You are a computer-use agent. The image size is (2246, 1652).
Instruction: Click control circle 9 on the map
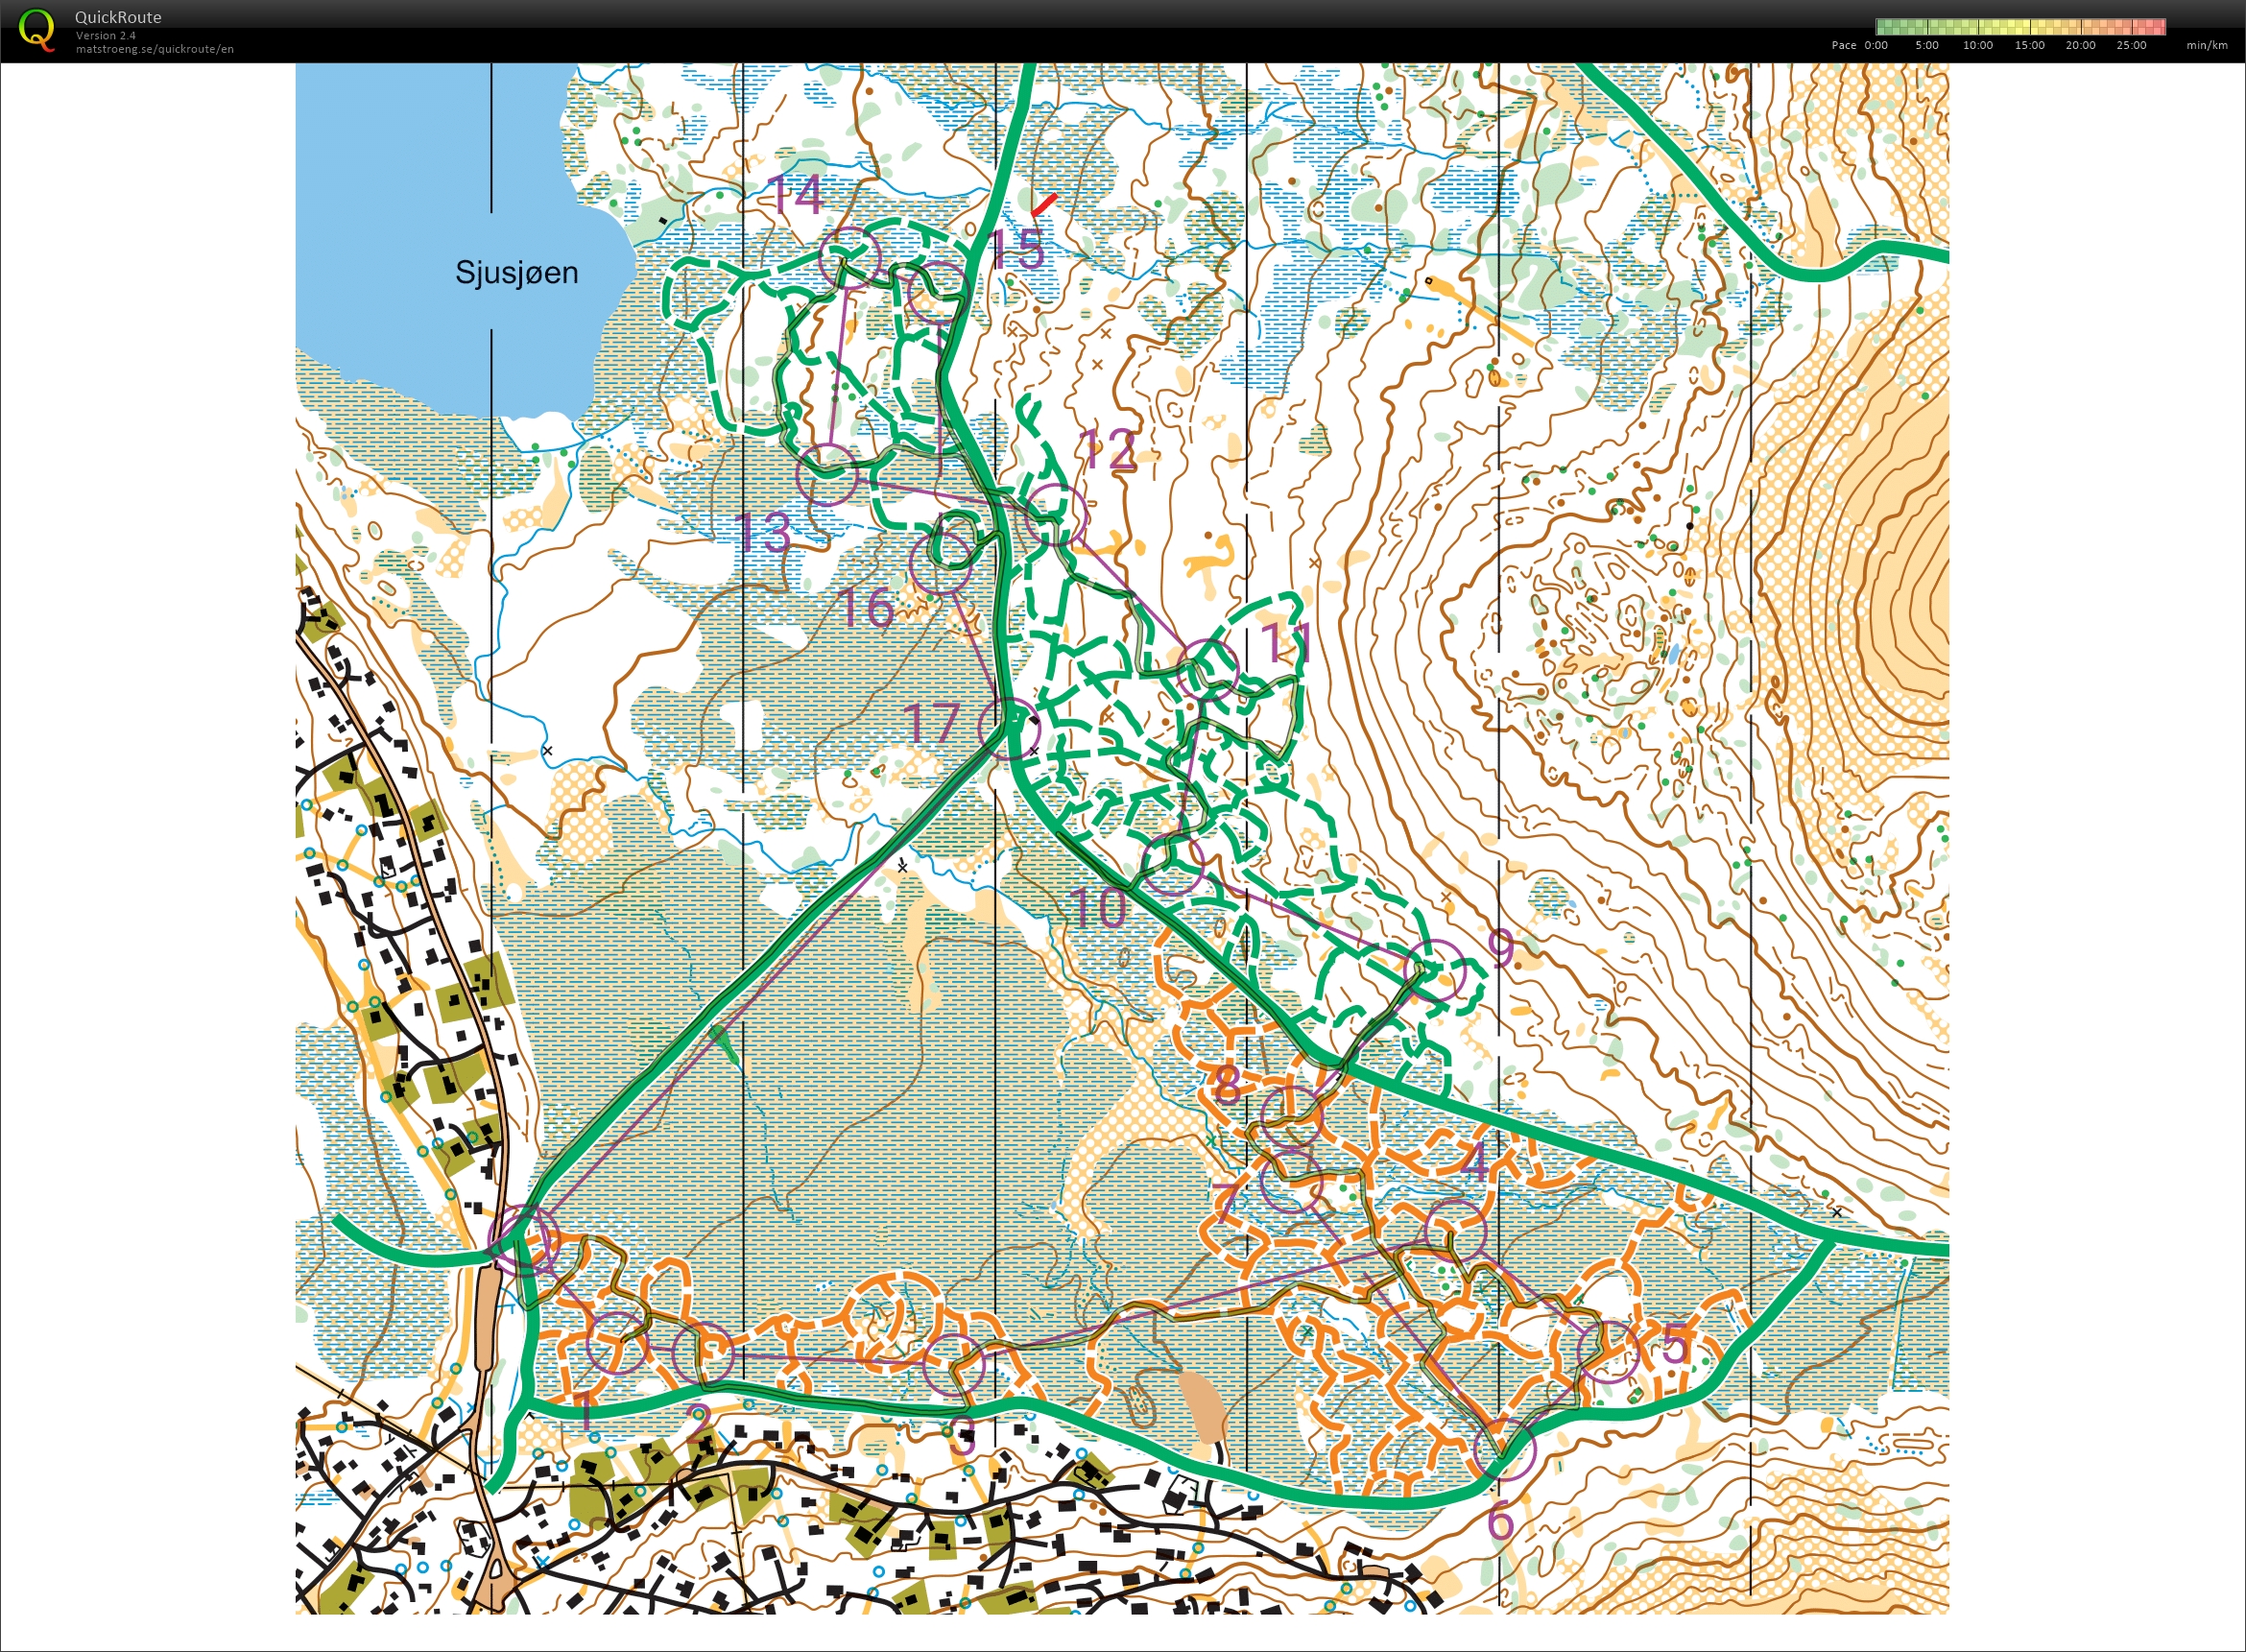tap(1434, 970)
